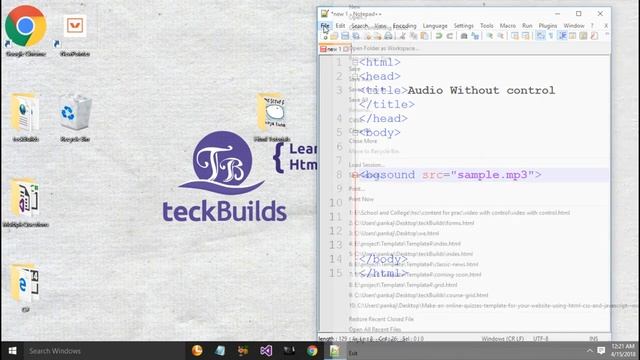
Task: Click the taskbar clock showing 12:21 AM
Action: coord(623,351)
